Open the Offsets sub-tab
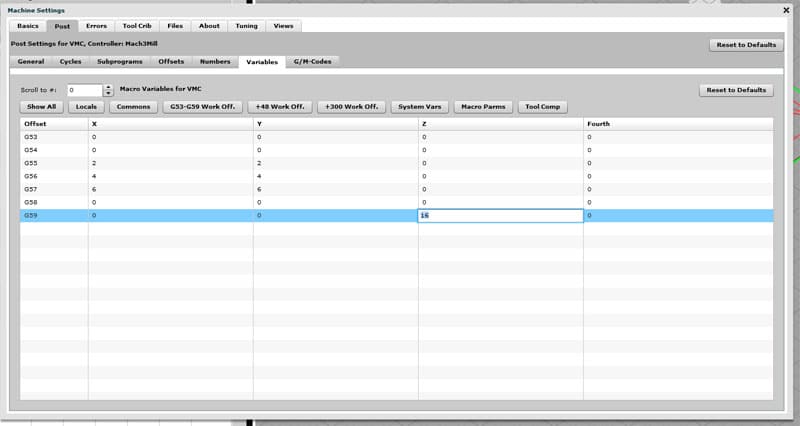800x426 pixels. coord(171,62)
